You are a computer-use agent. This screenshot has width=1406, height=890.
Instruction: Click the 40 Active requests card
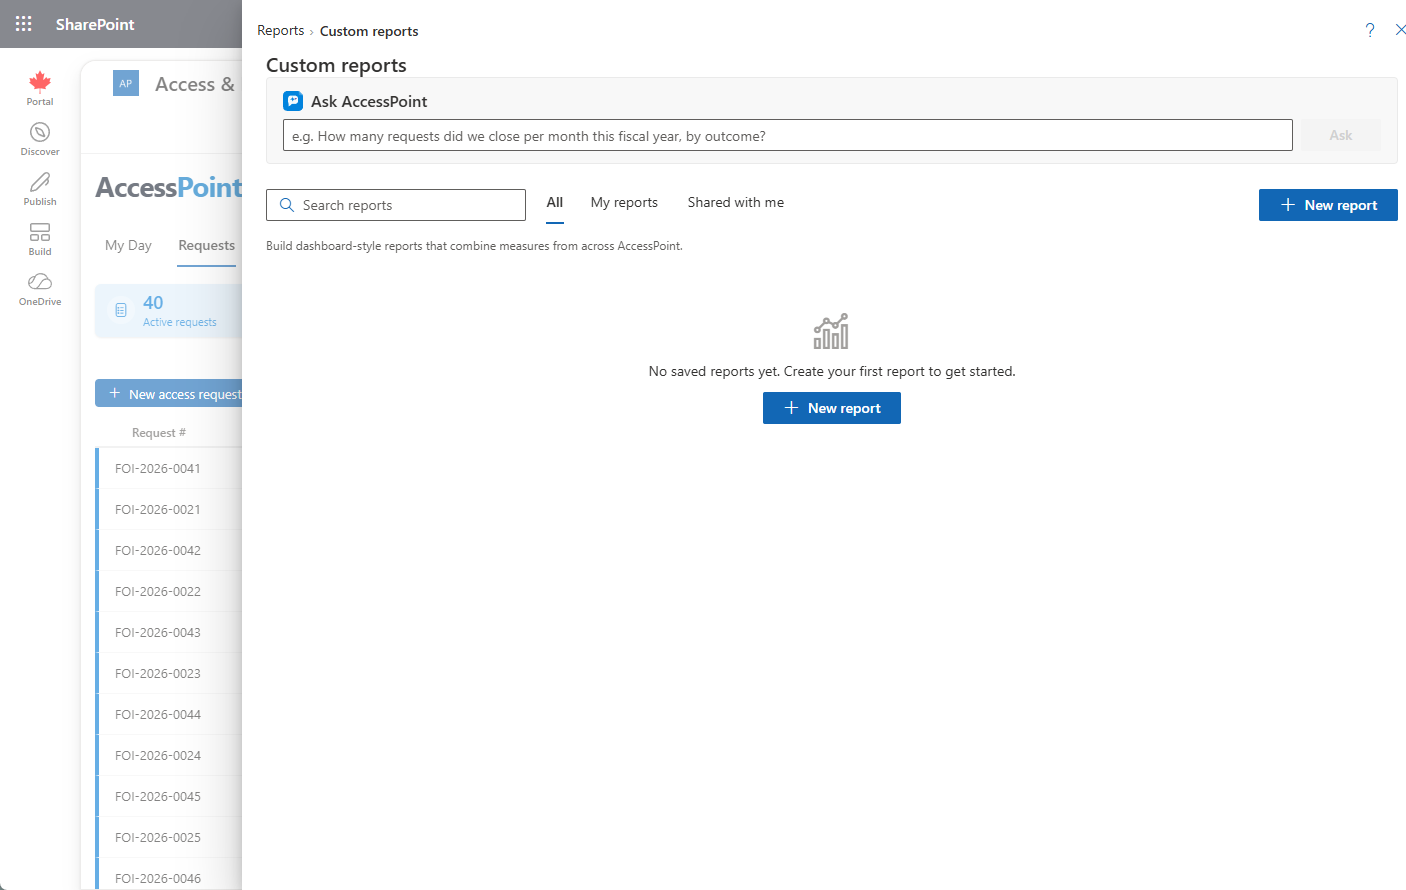pos(169,311)
